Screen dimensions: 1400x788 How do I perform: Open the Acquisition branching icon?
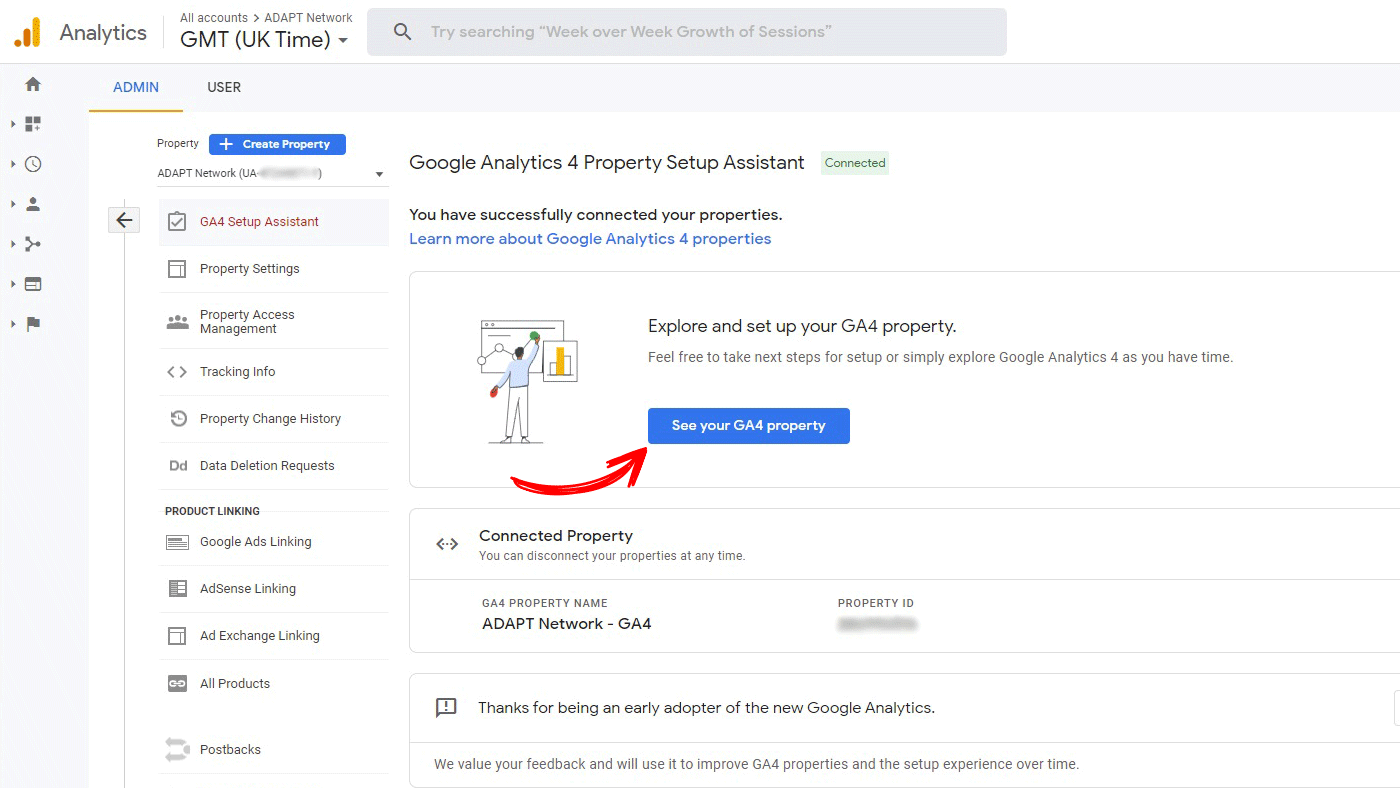[33, 244]
